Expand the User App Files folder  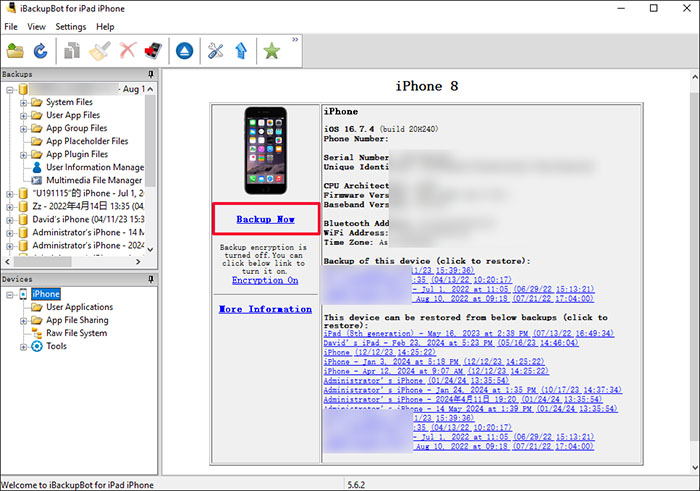(x=23, y=116)
